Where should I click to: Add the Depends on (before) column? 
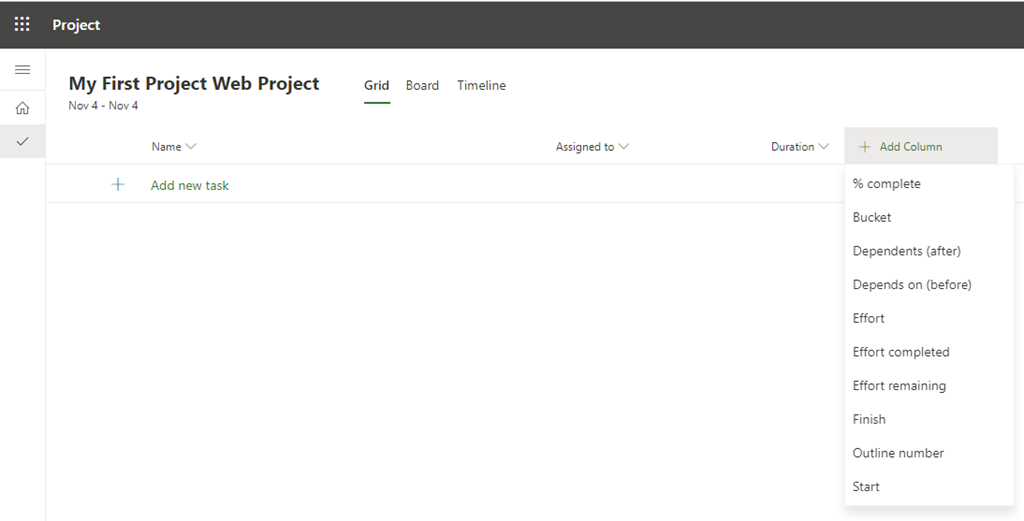coord(912,285)
